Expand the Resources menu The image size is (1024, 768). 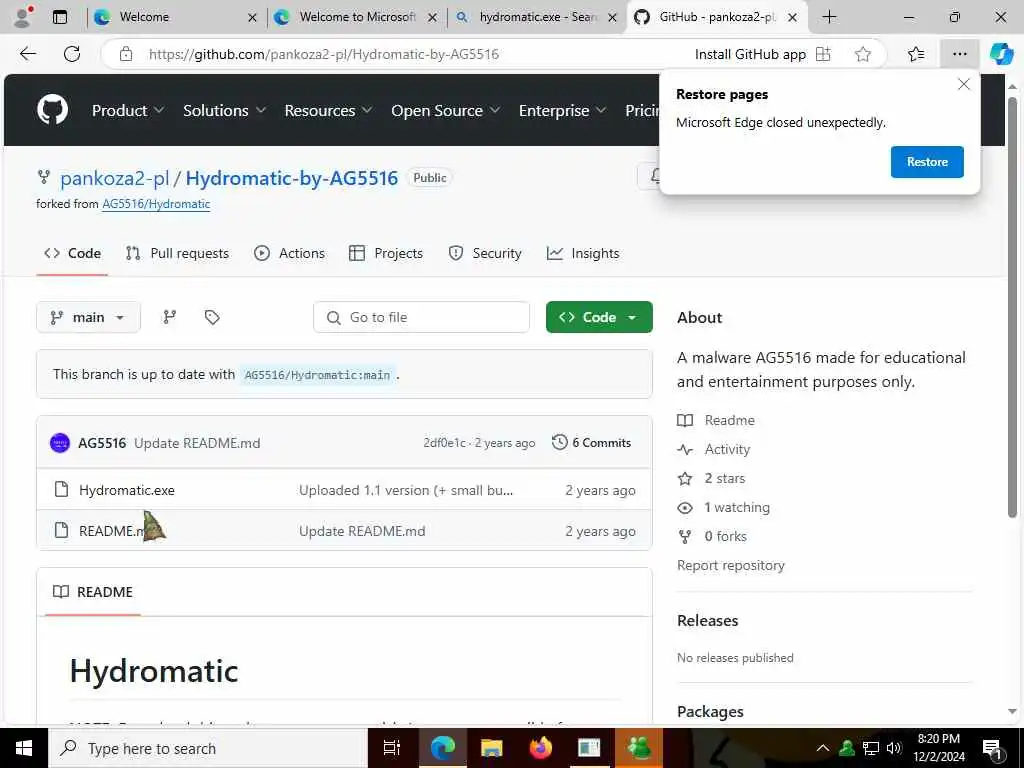tap(328, 110)
